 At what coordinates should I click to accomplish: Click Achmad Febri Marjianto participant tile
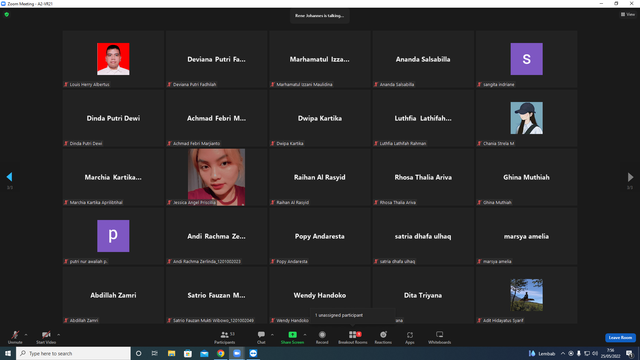point(216,118)
